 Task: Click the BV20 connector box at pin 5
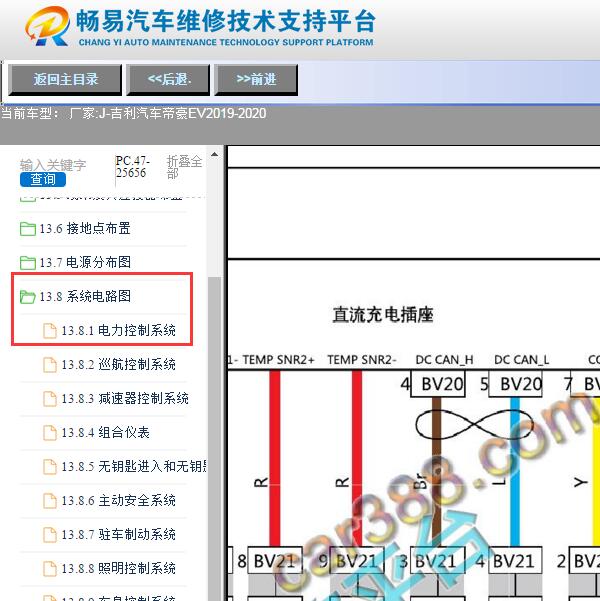pos(515,384)
